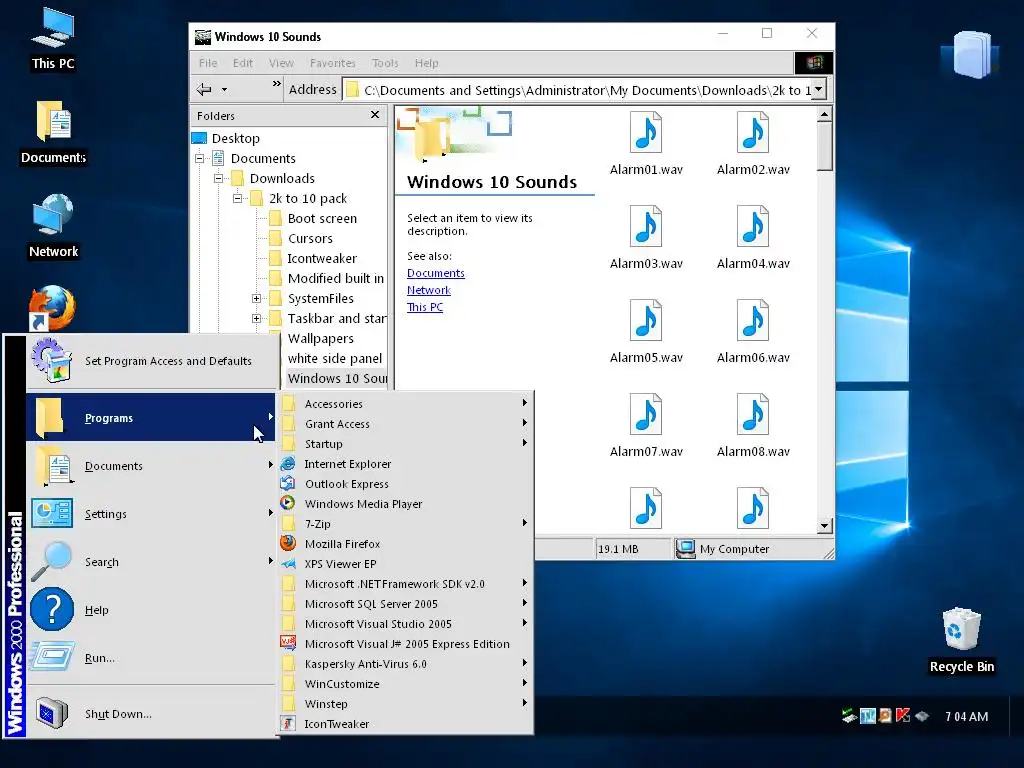Viewport: 1024px width, 768px height.
Task: Click the Documents link under See also
Action: (x=436, y=273)
